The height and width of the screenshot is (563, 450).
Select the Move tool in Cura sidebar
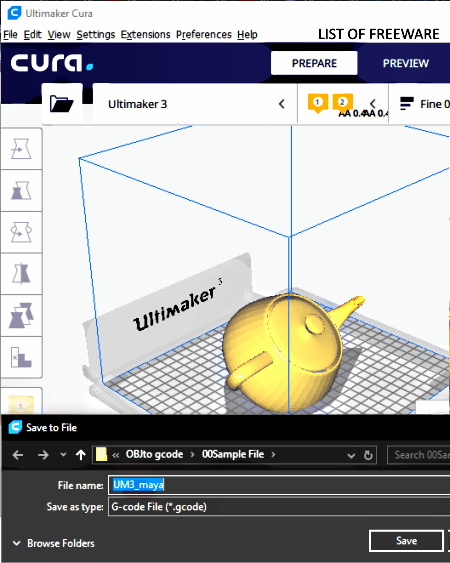21,149
